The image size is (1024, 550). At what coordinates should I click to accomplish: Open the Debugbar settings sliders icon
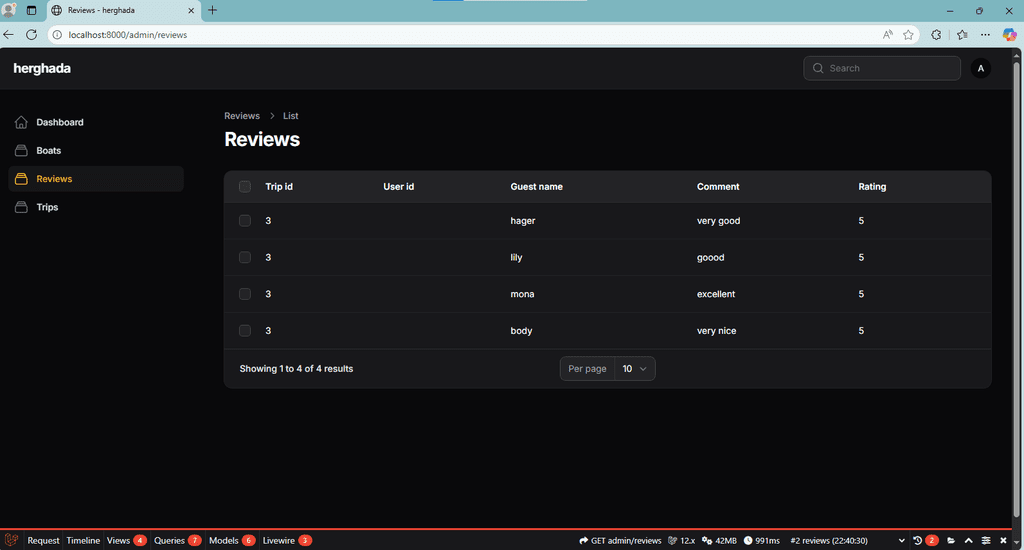(986, 540)
